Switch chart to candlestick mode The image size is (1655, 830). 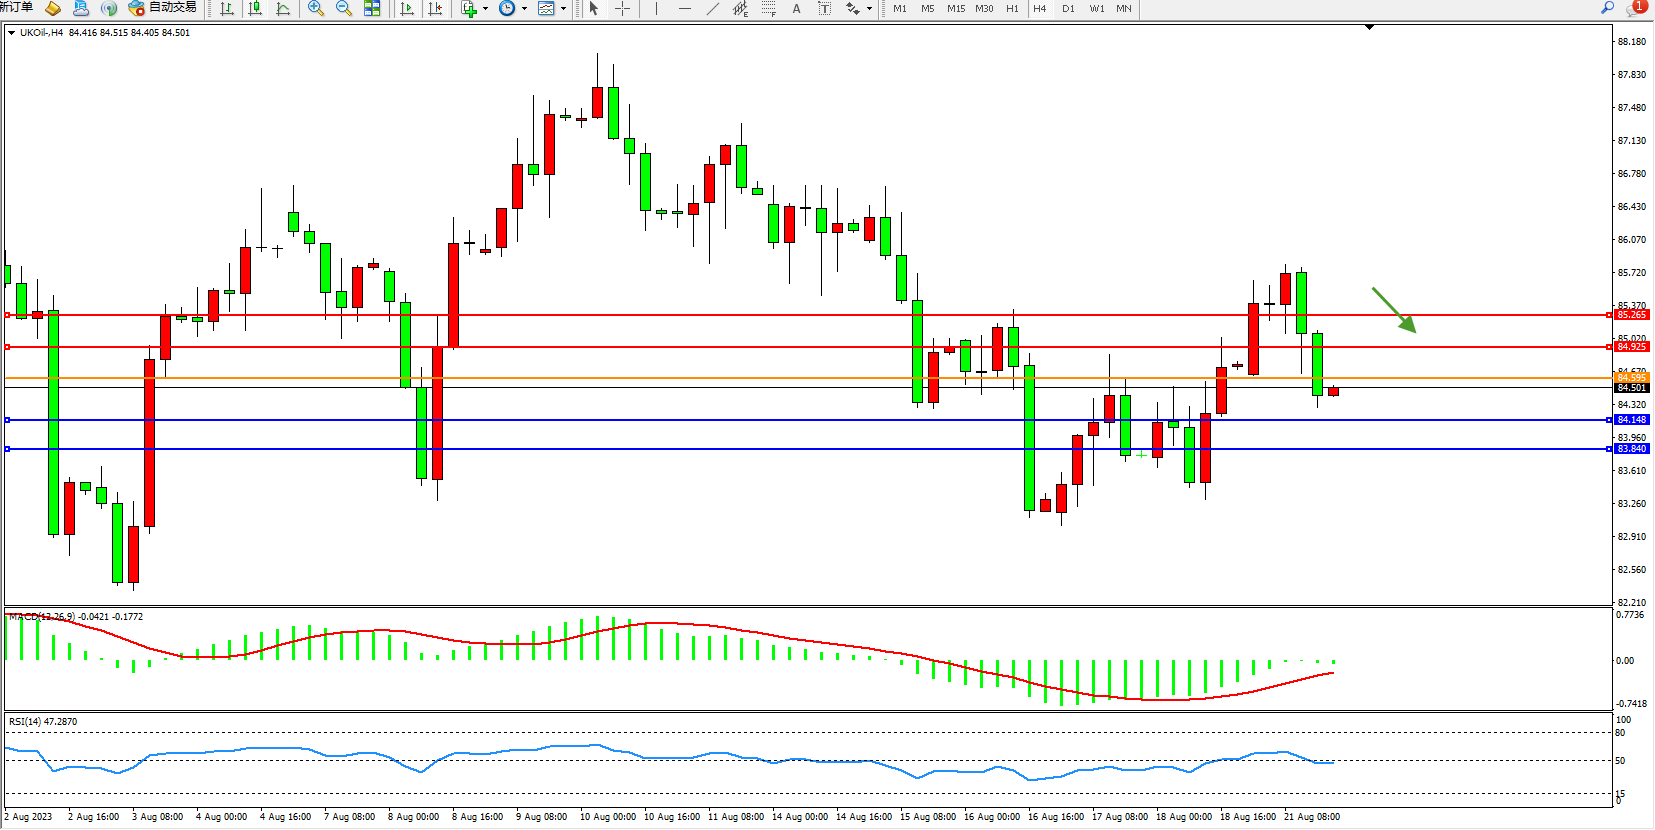(x=255, y=9)
